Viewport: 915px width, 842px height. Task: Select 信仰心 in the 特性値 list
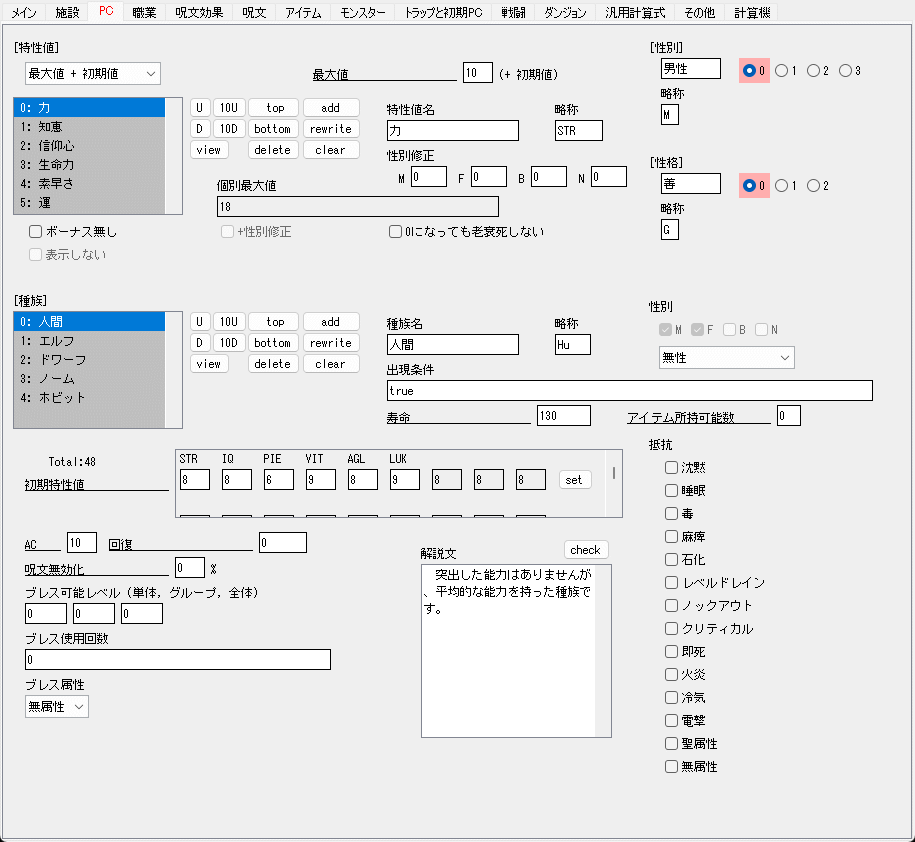(89, 146)
